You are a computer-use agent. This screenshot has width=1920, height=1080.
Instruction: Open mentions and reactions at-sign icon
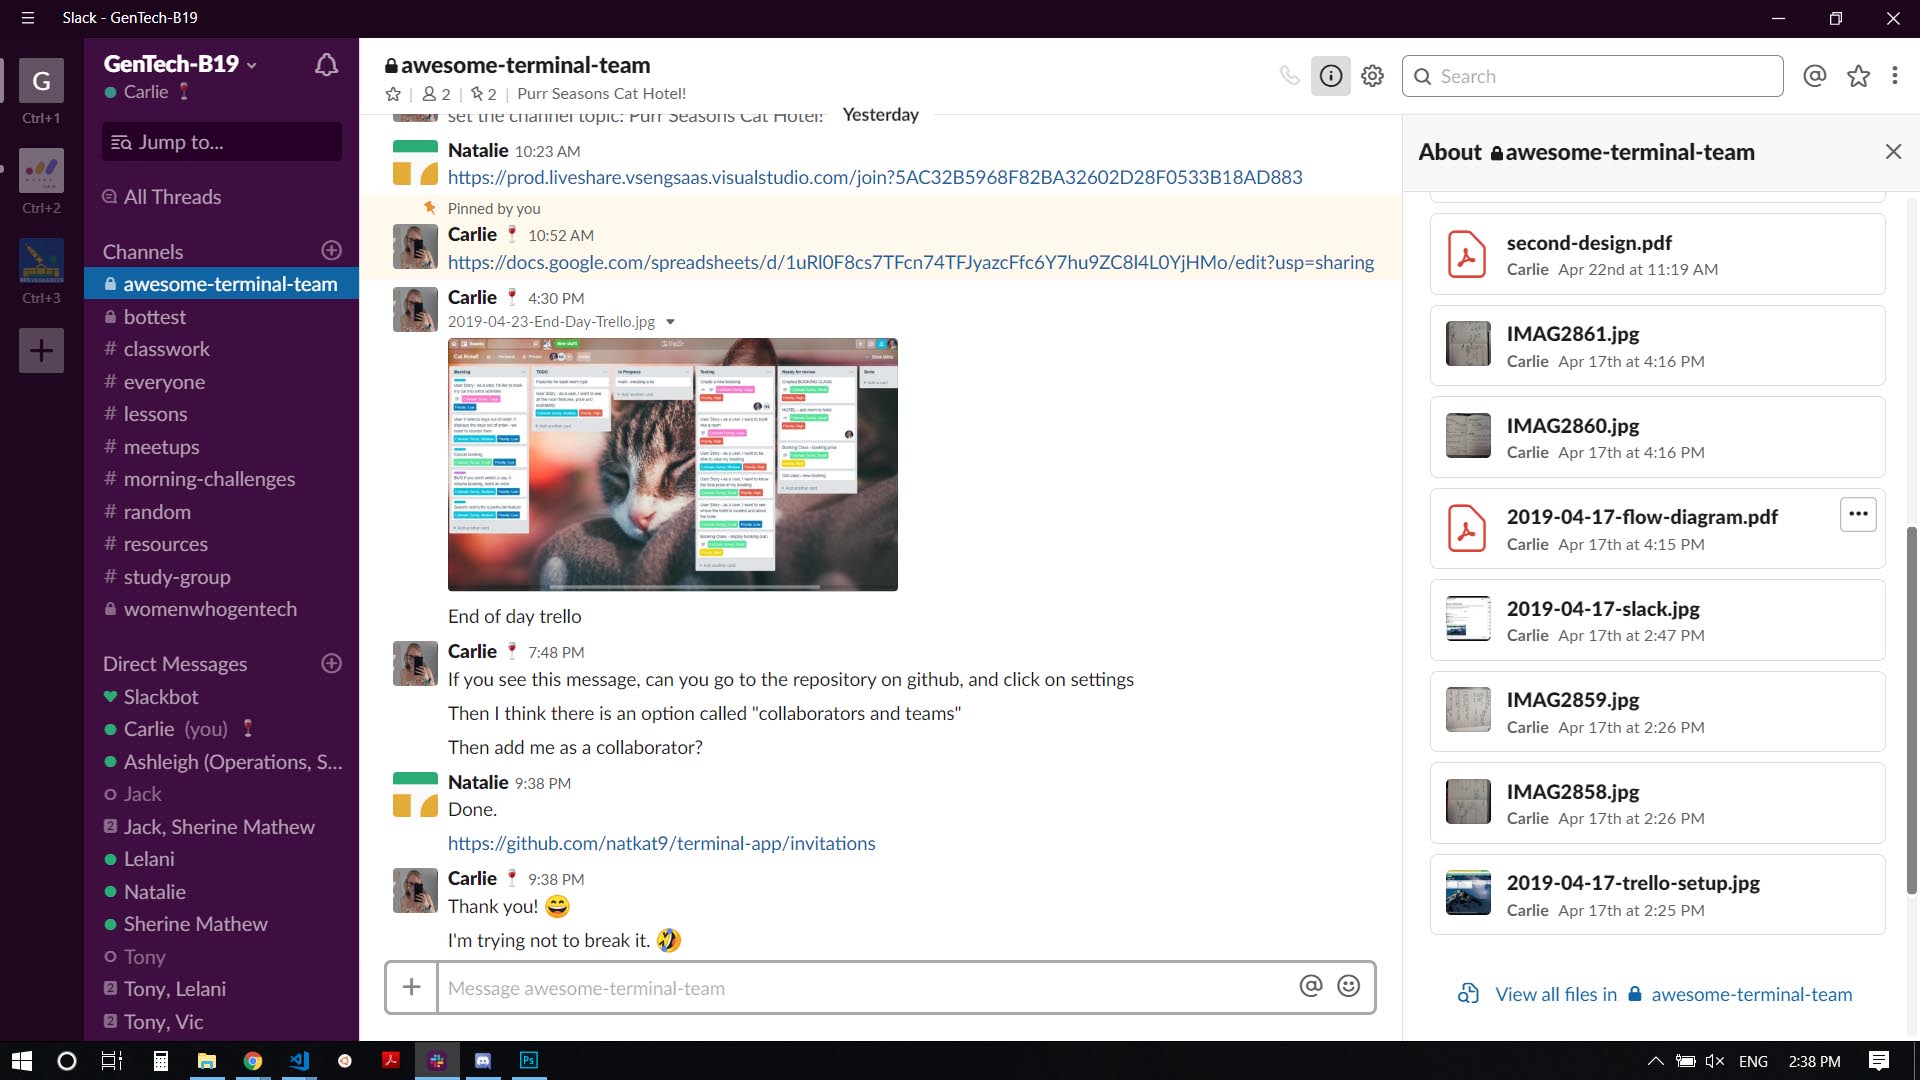(x=1814, y=76)
